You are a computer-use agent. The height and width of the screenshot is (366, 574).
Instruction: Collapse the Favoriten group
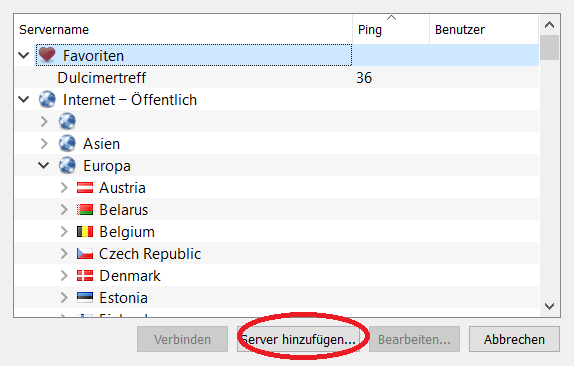click(24, 56)
